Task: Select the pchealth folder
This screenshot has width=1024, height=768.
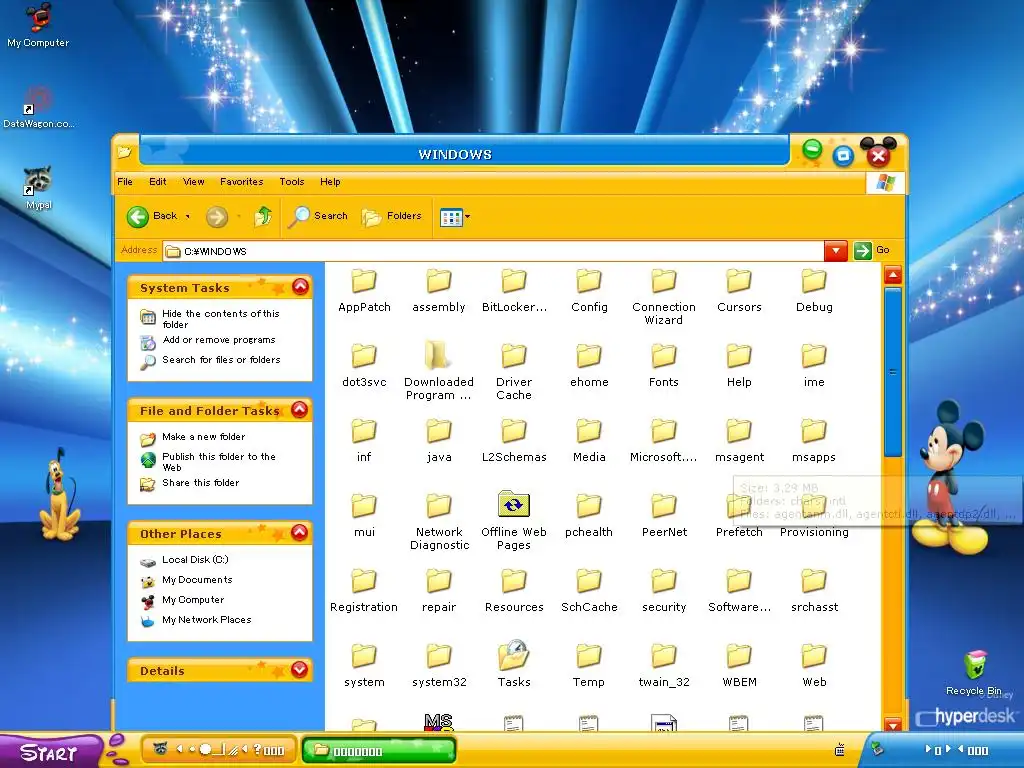Action: (589, 516)
